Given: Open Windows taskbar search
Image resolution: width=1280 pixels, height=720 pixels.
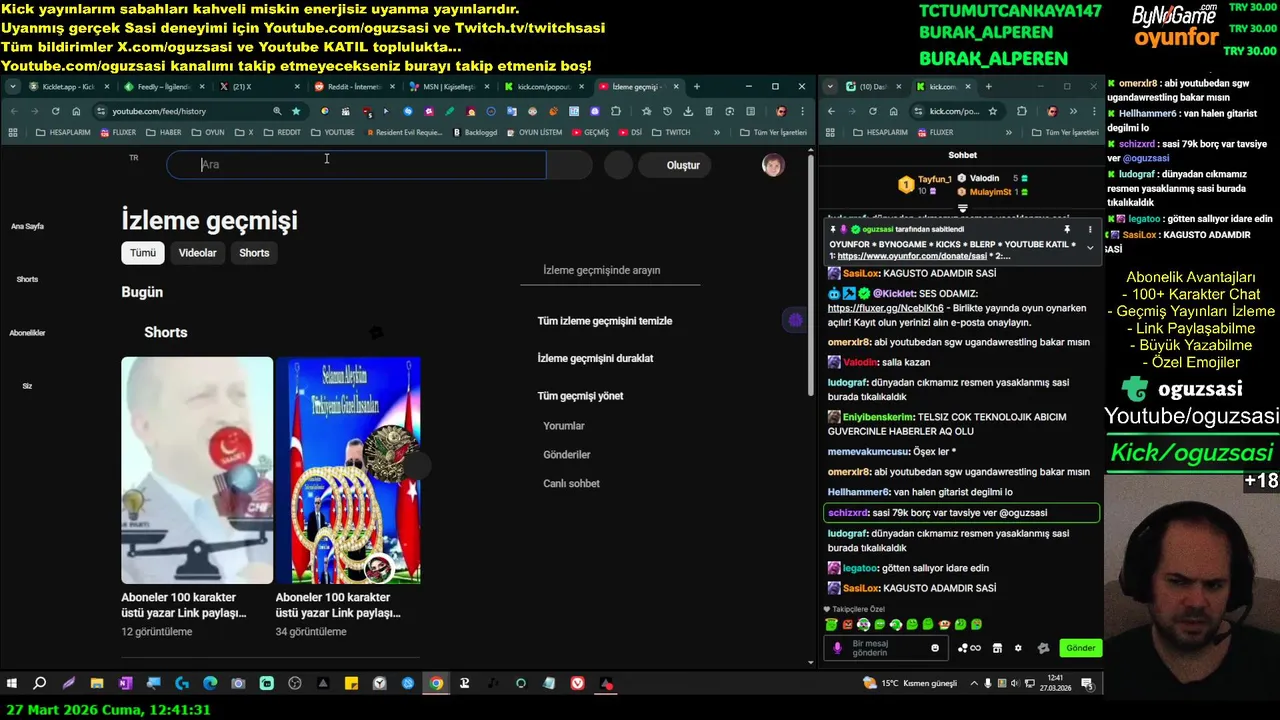Looking at the screenshot, I should (x=40, y=684).
